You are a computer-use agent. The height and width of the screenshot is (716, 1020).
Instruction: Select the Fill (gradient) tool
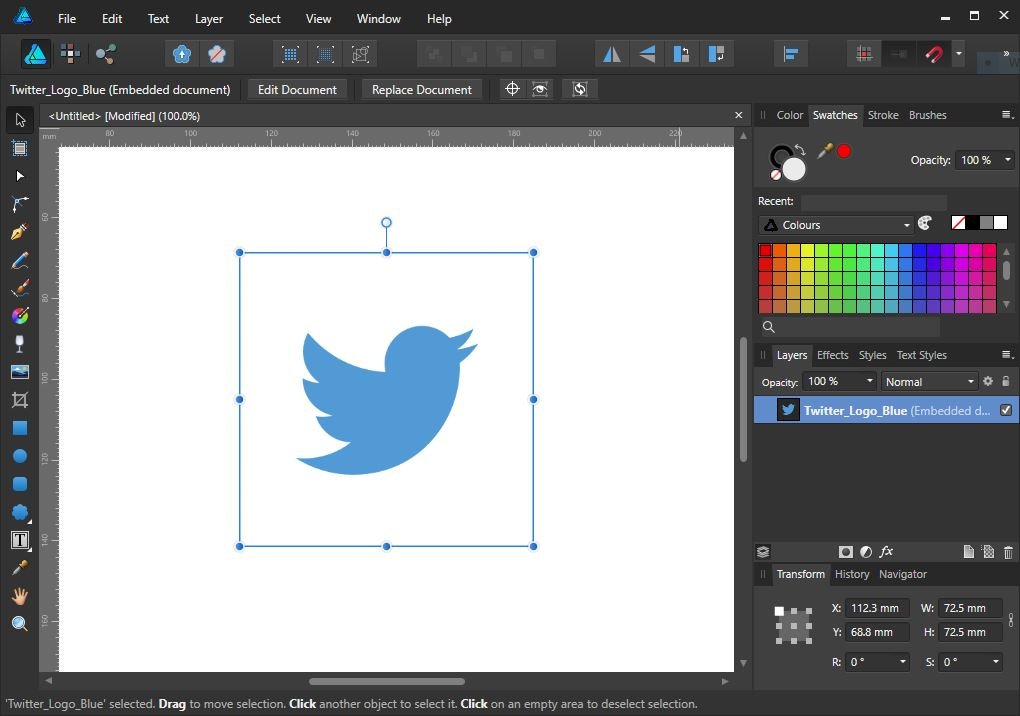[20, 315]
